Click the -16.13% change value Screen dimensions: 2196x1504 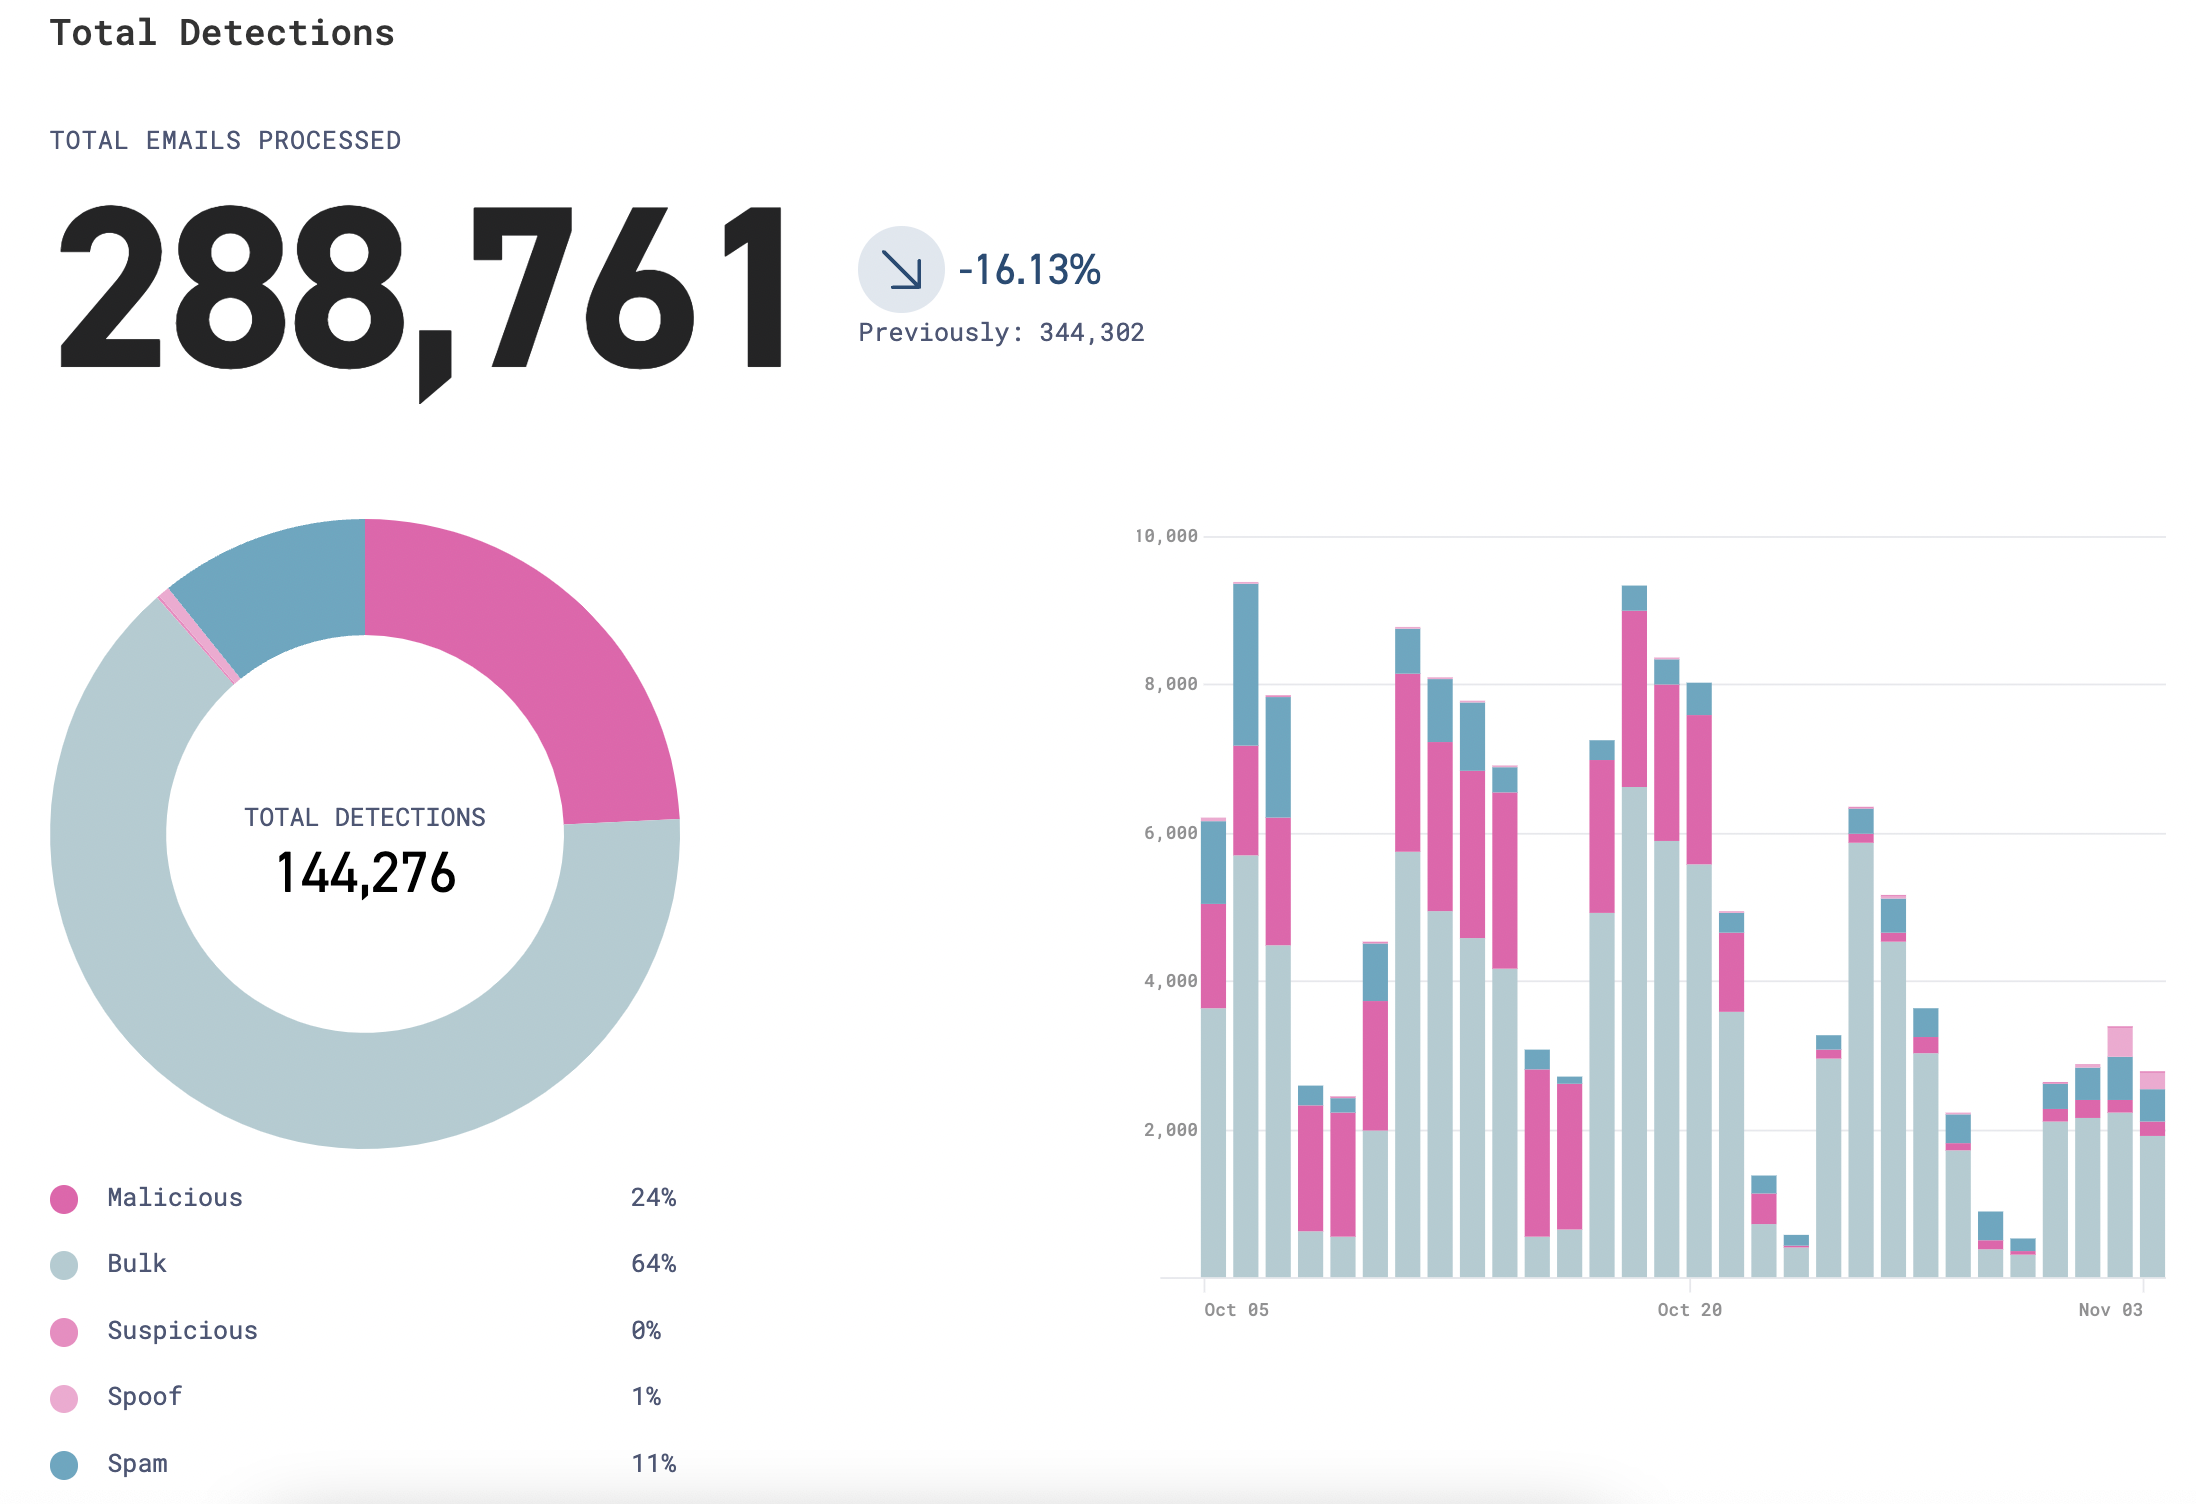1029,270
